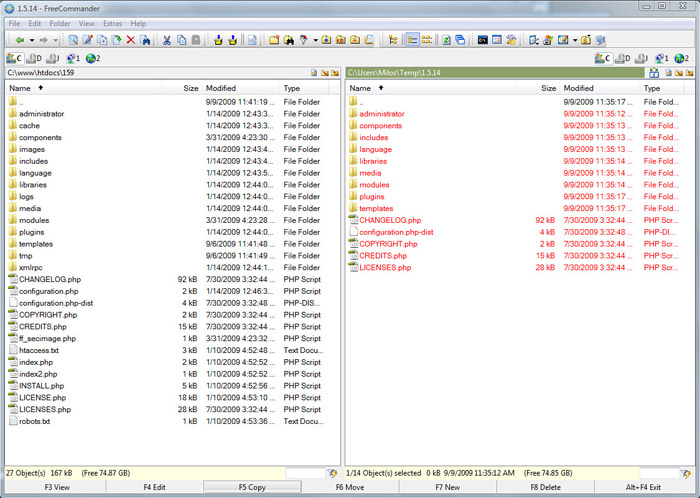This screenshot has height=498, width=700.
Task: Click the Unpack files up-arrow icon
Action: [x=232, y=40]
